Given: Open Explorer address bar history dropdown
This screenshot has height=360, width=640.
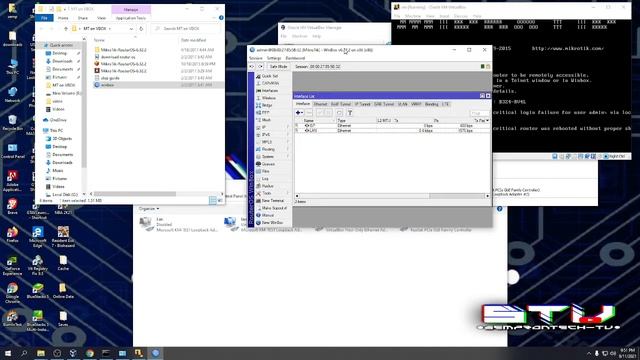Looking at the screenshot, I should (131, 29).
